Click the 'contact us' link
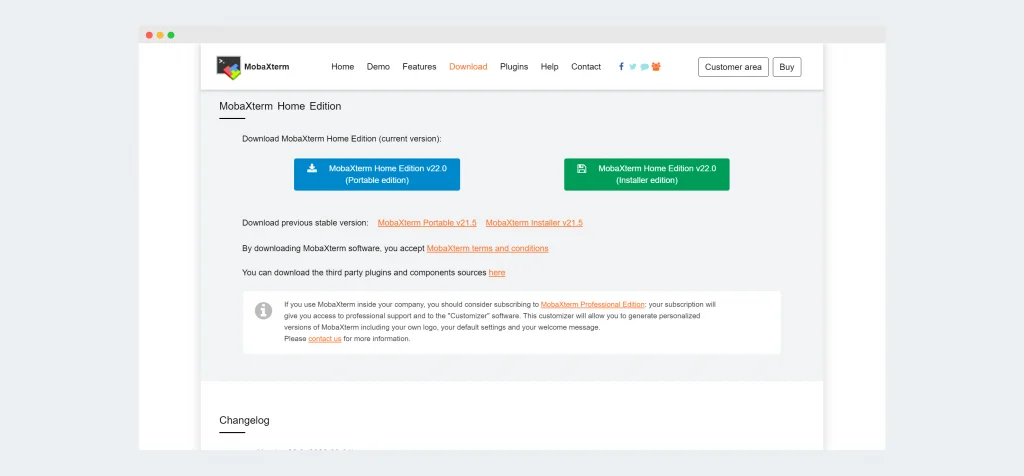 325,339
